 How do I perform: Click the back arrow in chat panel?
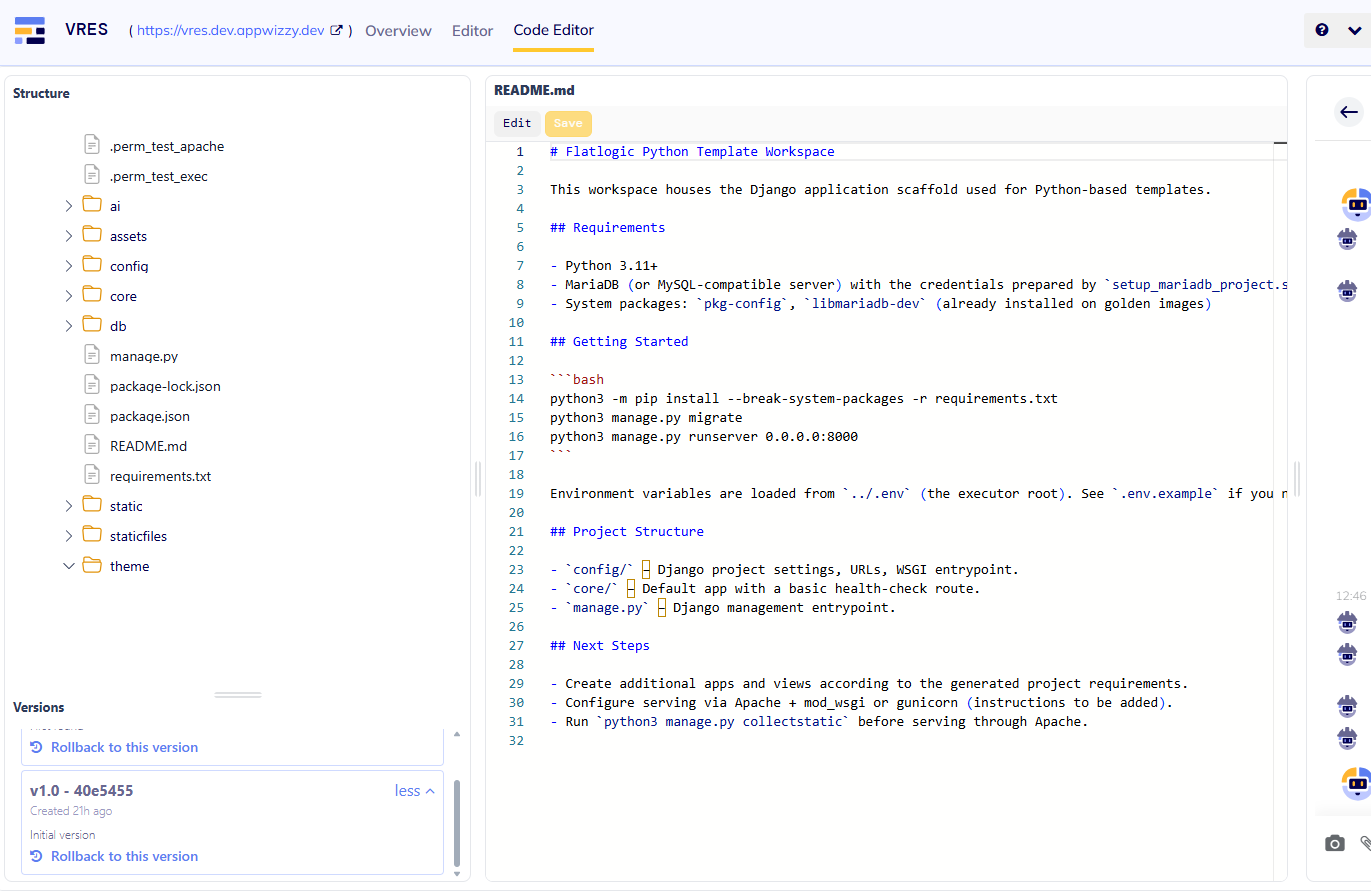point(1349,112)
